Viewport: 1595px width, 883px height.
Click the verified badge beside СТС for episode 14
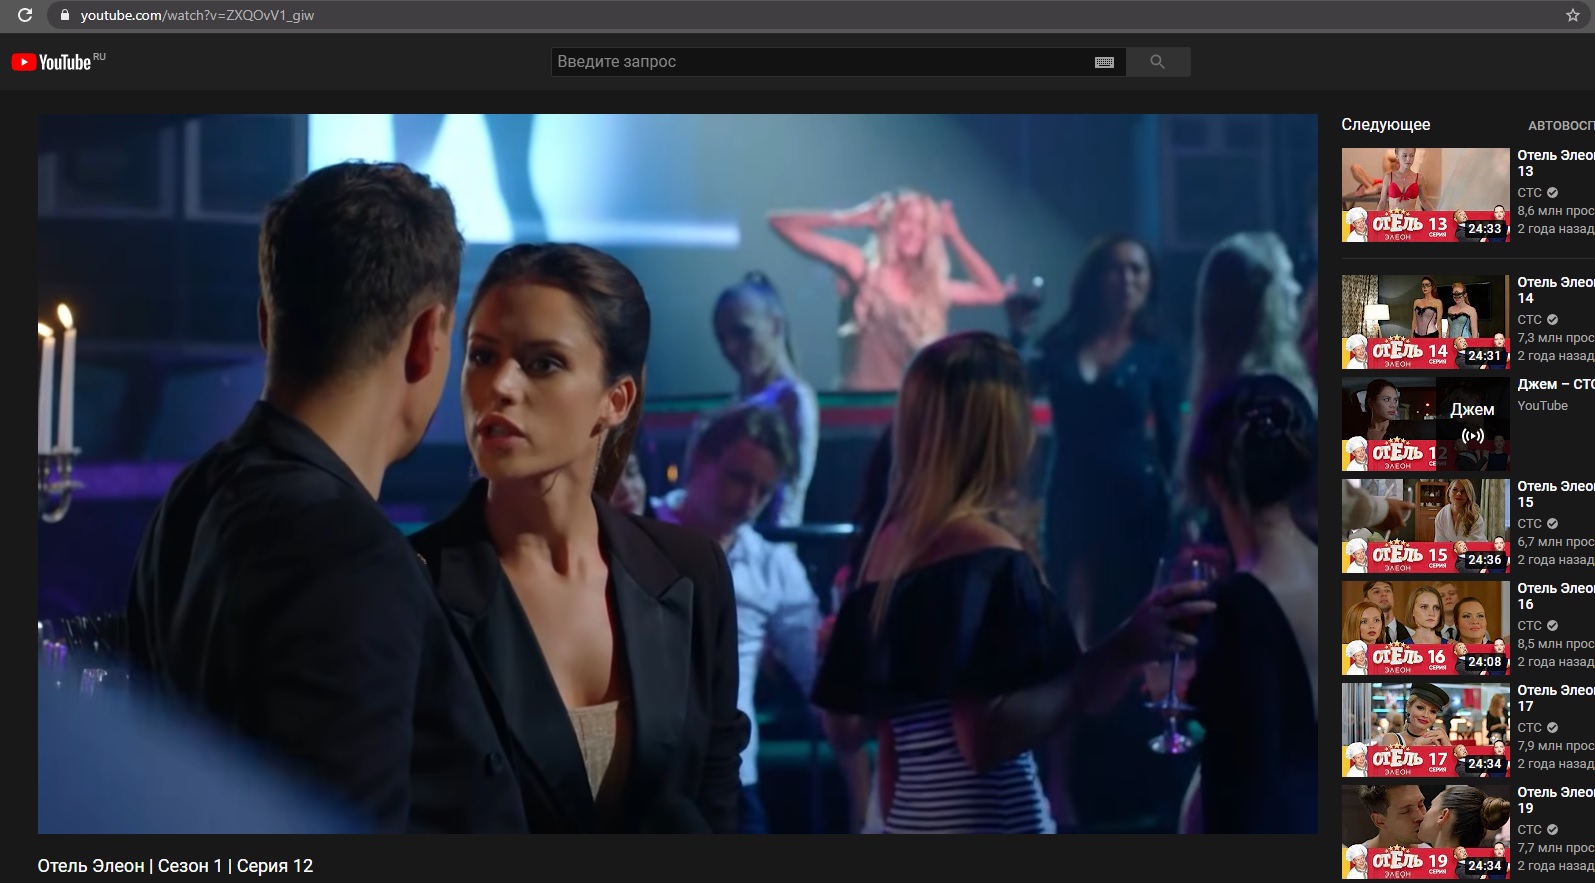click(x=1552, y=320)
